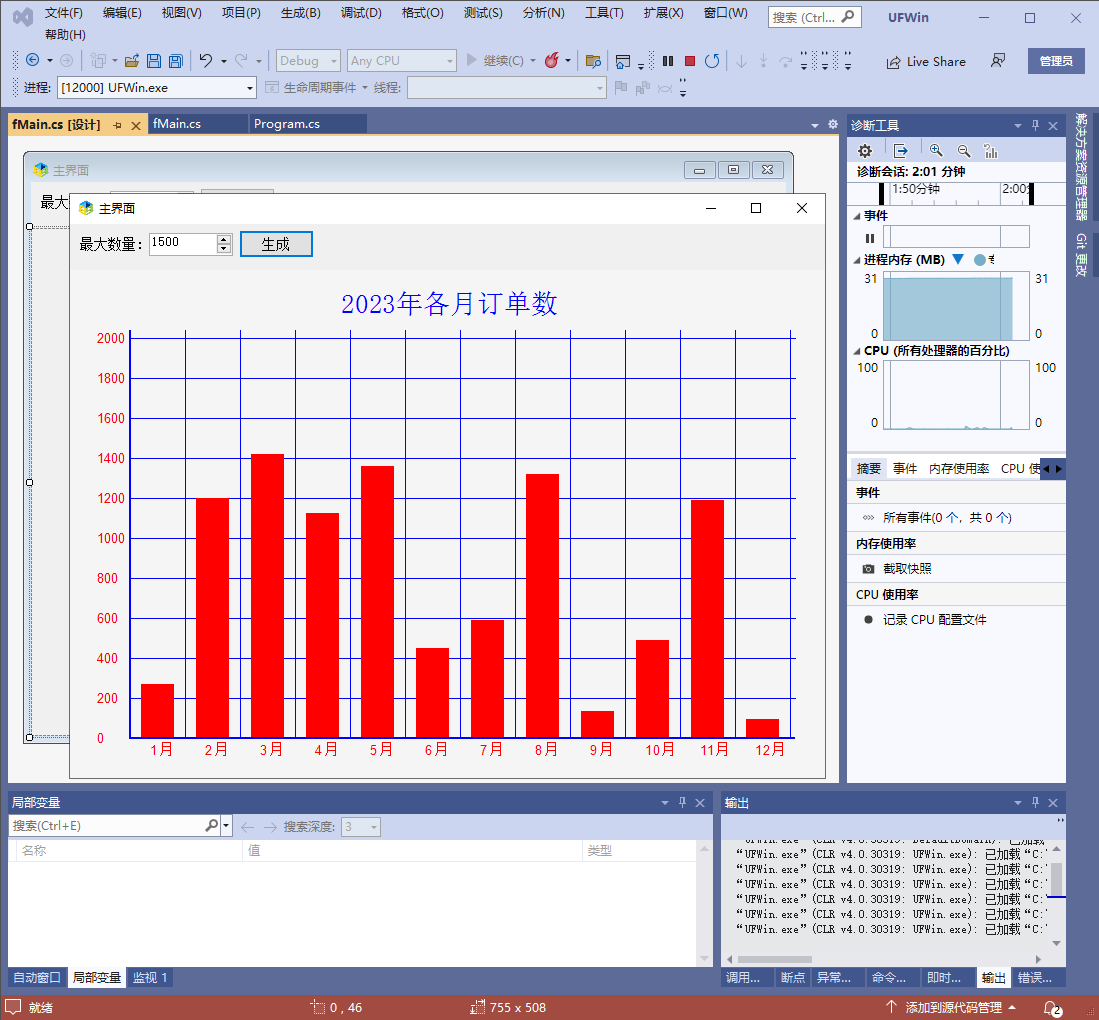Pin the 诊断工具 panel
This screenshot has width=1099, height=1020.
(1035, 125)
